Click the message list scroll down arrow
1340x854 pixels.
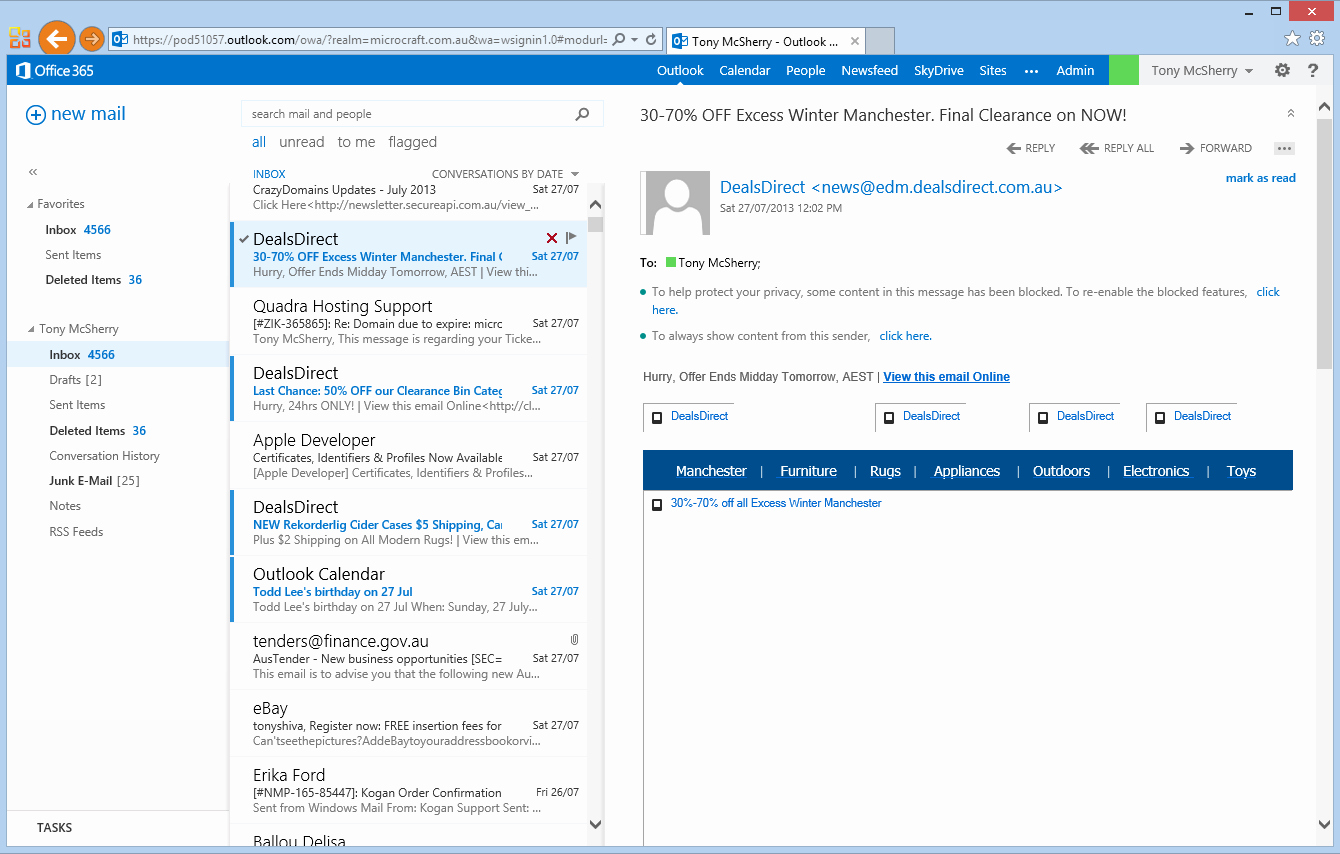[596, 825]
